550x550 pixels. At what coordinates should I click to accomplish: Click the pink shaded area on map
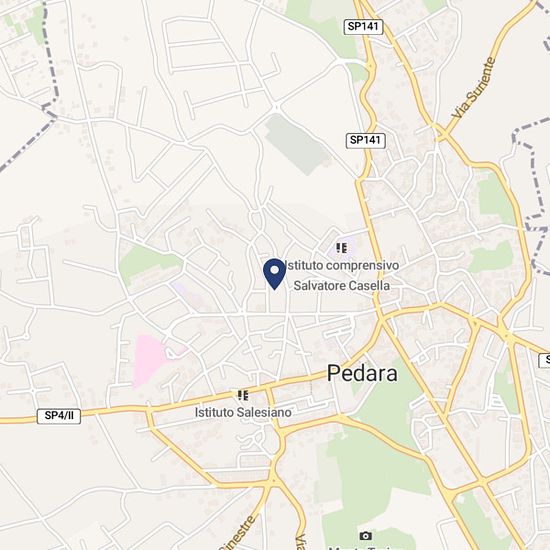[x=150, y=360]
